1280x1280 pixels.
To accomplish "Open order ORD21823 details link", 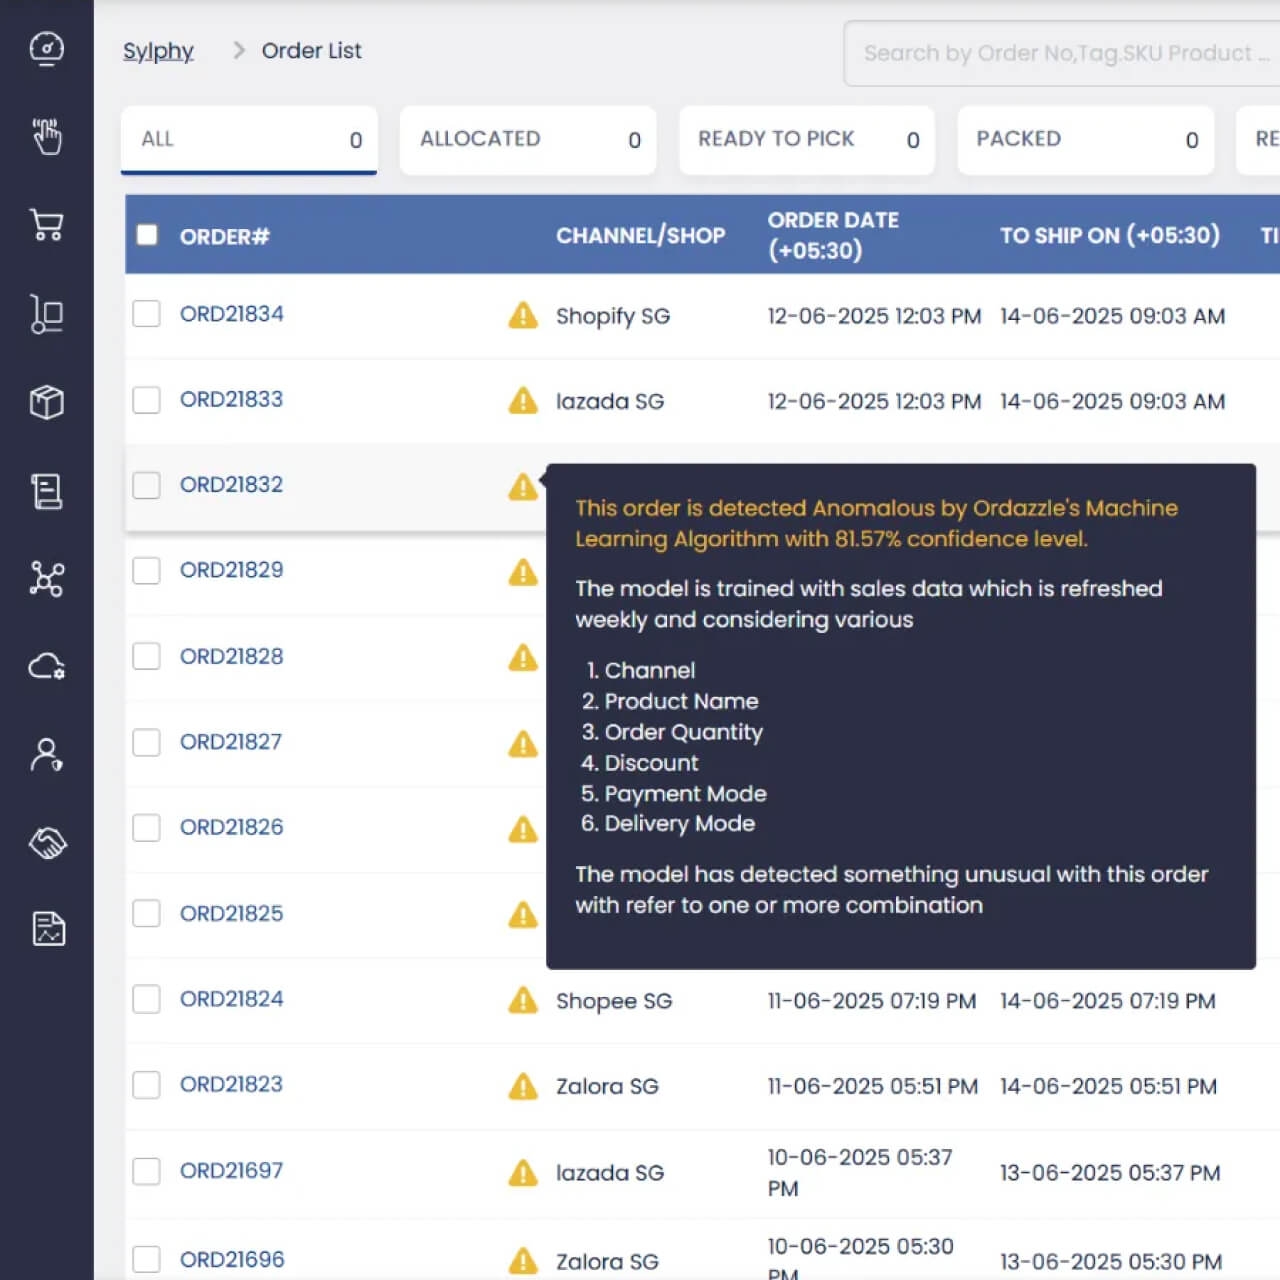I will (231, 1084).
